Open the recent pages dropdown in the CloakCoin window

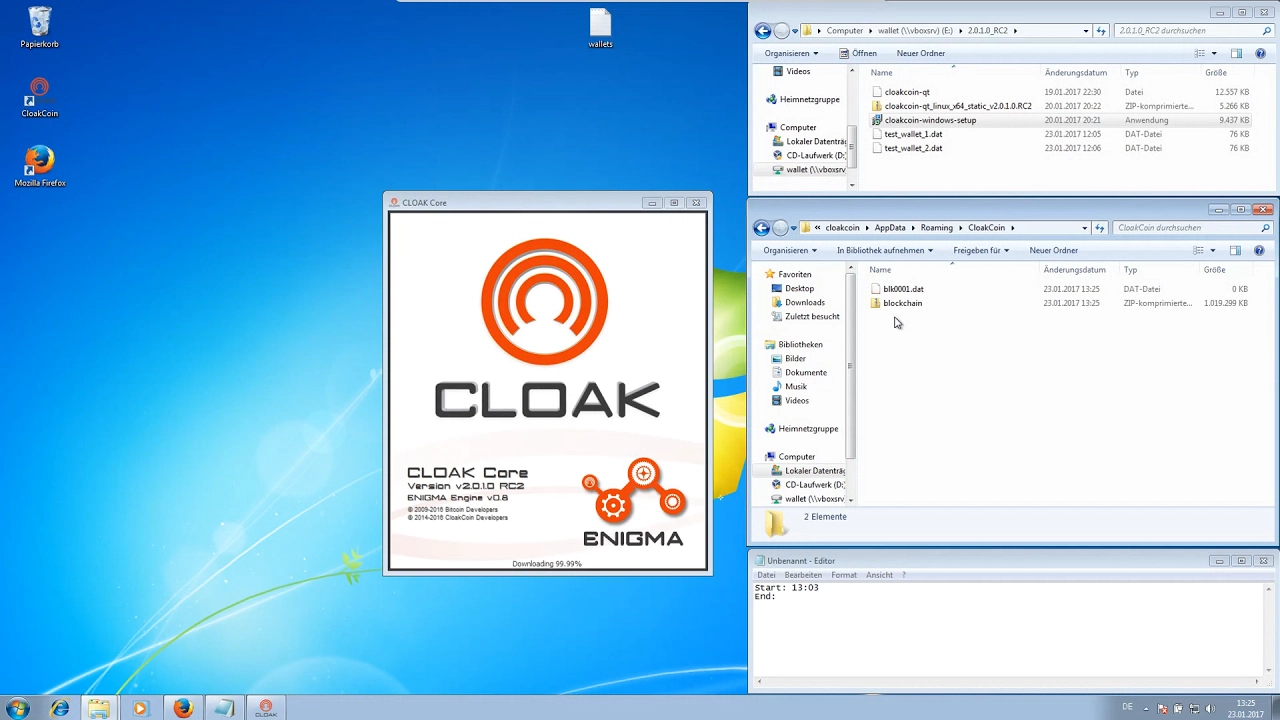[795, 228]
